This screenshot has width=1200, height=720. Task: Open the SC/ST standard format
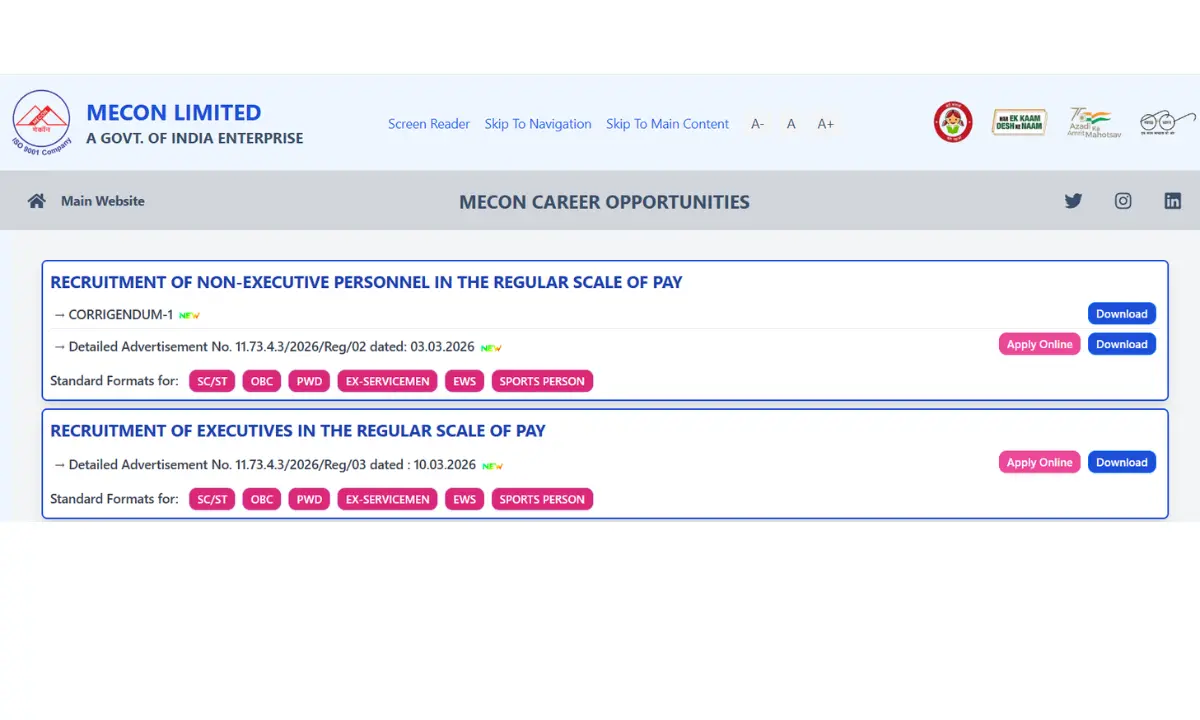pyautogui.click(x=211, y=381)
